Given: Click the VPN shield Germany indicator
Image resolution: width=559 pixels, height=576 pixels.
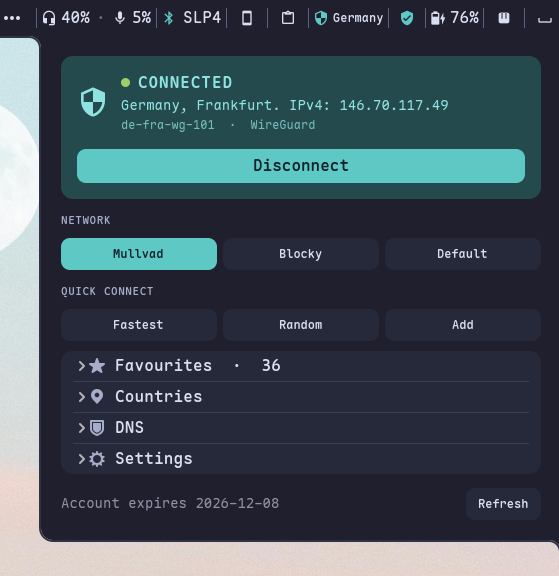Looking at the screenshot, I should point(349,18).
